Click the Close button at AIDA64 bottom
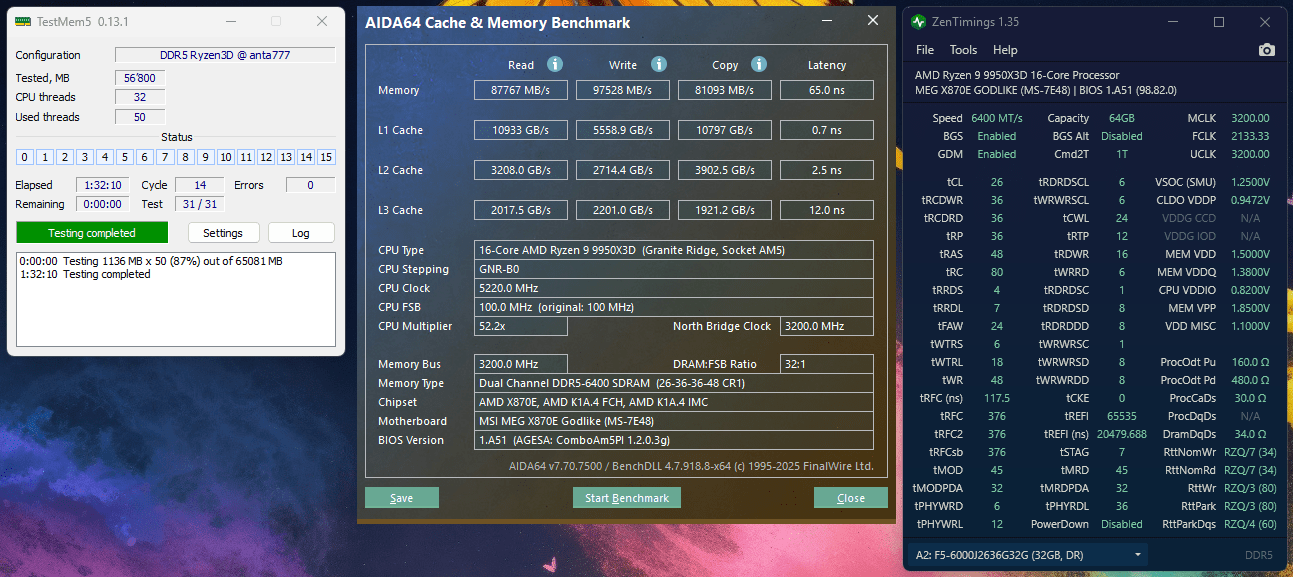This screenshot has width=1293, height=577. [x=851, y=498]
